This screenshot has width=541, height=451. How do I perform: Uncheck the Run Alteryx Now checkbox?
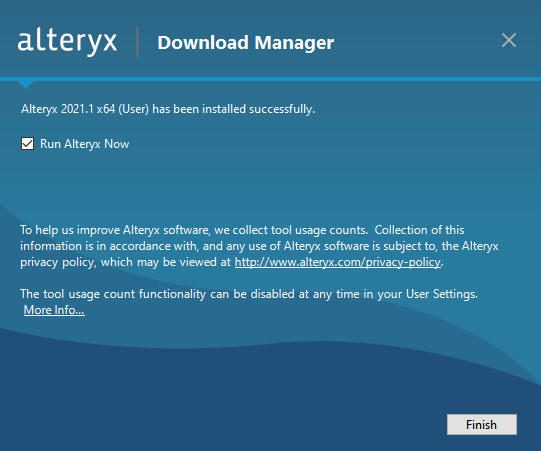point(27,144)
